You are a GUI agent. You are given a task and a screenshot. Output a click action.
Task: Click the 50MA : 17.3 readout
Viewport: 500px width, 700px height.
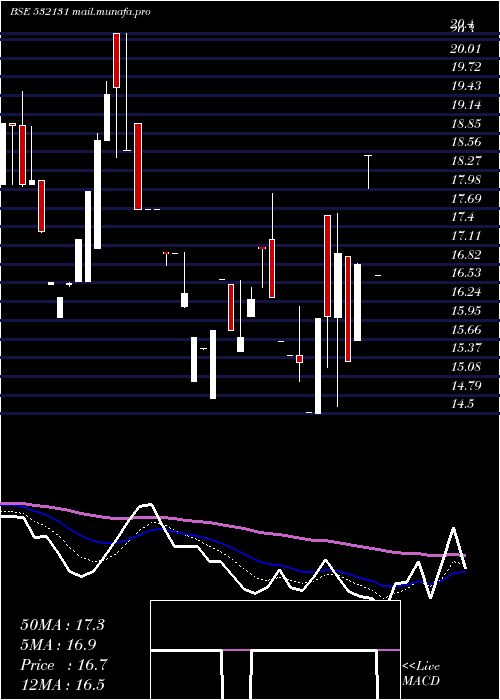pos(62,625)
